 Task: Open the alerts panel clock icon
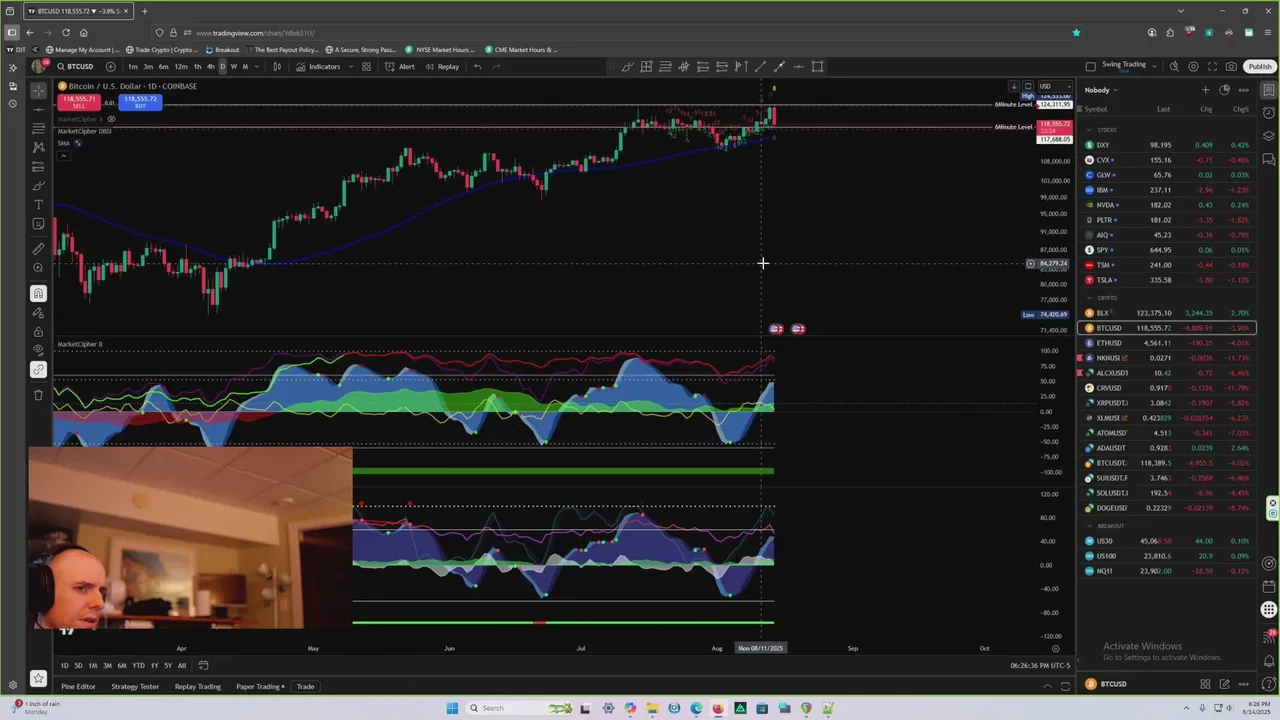(x=1268, y=113)
